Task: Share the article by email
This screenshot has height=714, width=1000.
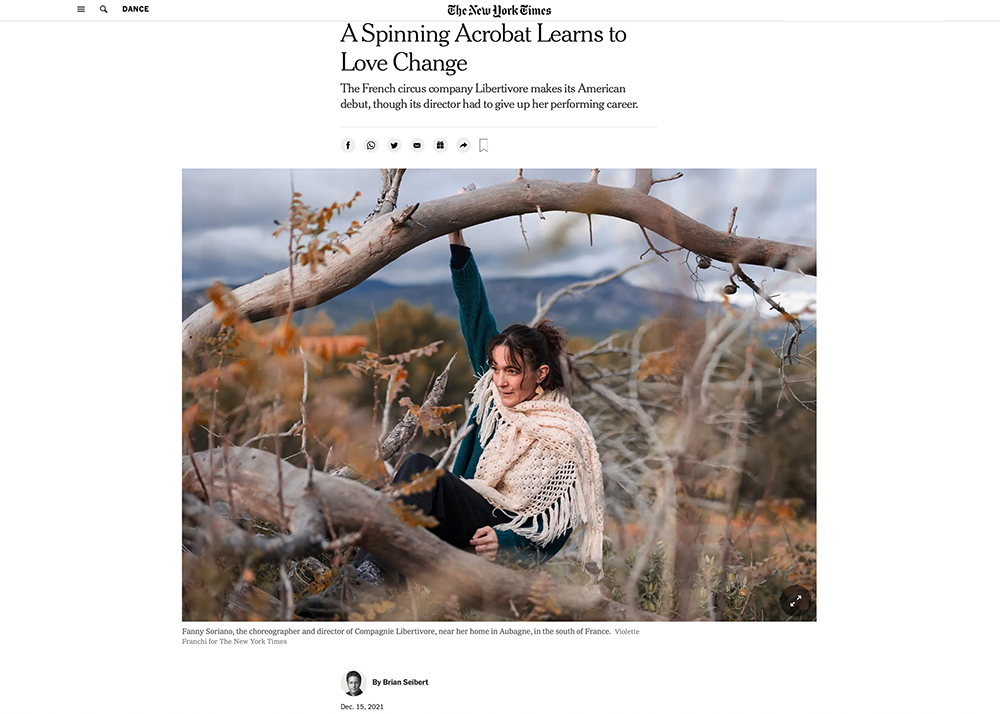Action: (417, 145)
